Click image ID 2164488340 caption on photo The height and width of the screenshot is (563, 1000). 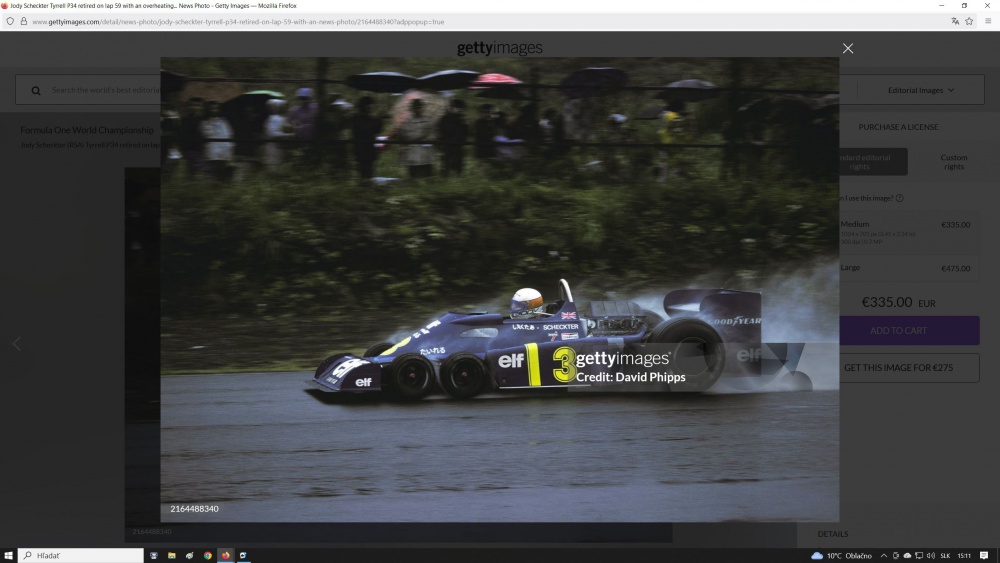195,509
